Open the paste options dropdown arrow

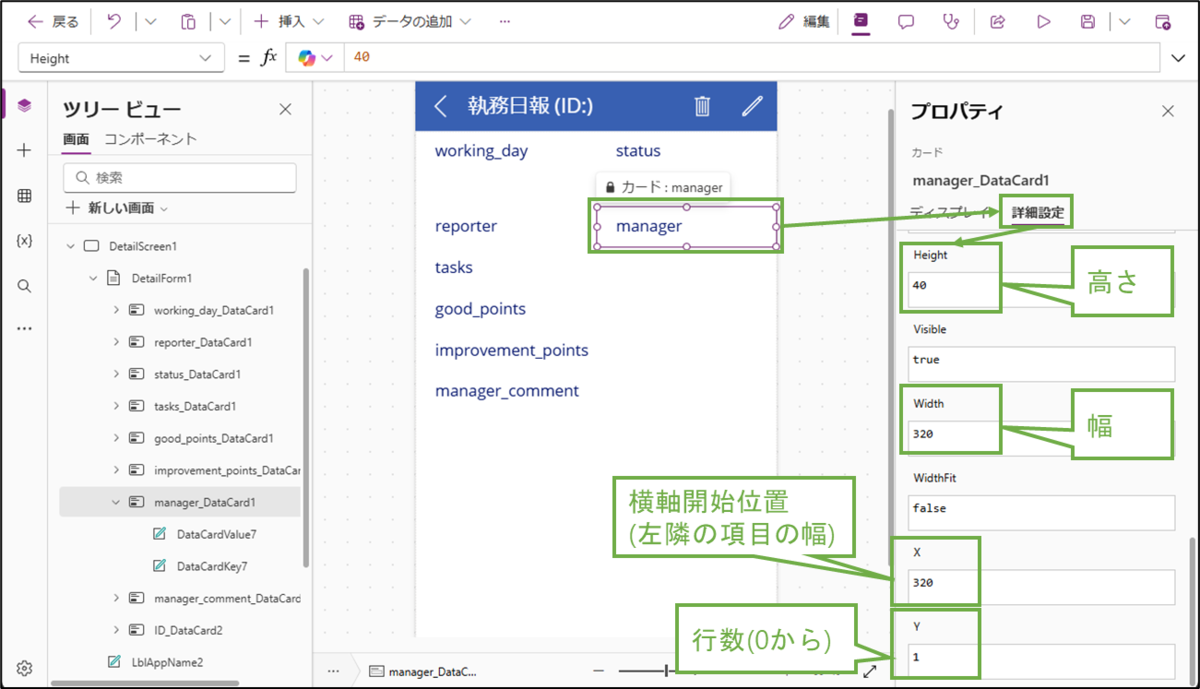(225, 21)
